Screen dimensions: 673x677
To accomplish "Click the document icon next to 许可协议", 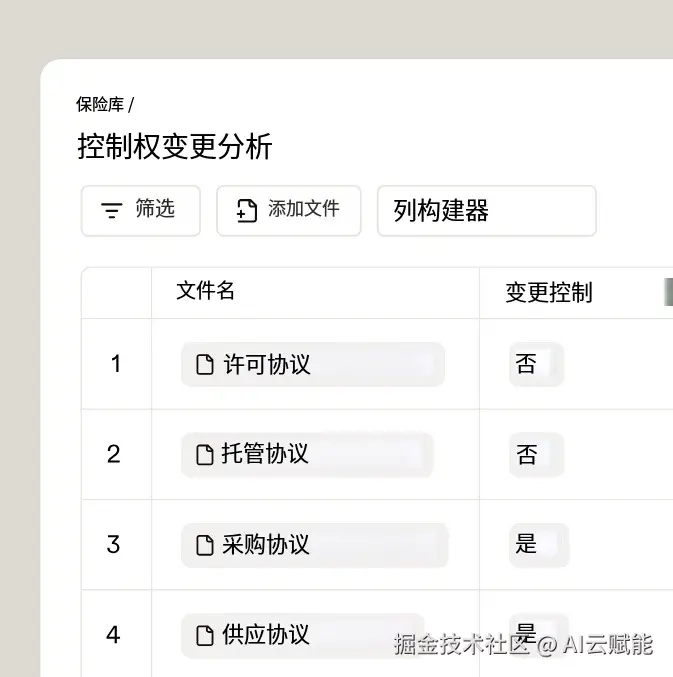I will click(x=205, y=365).
